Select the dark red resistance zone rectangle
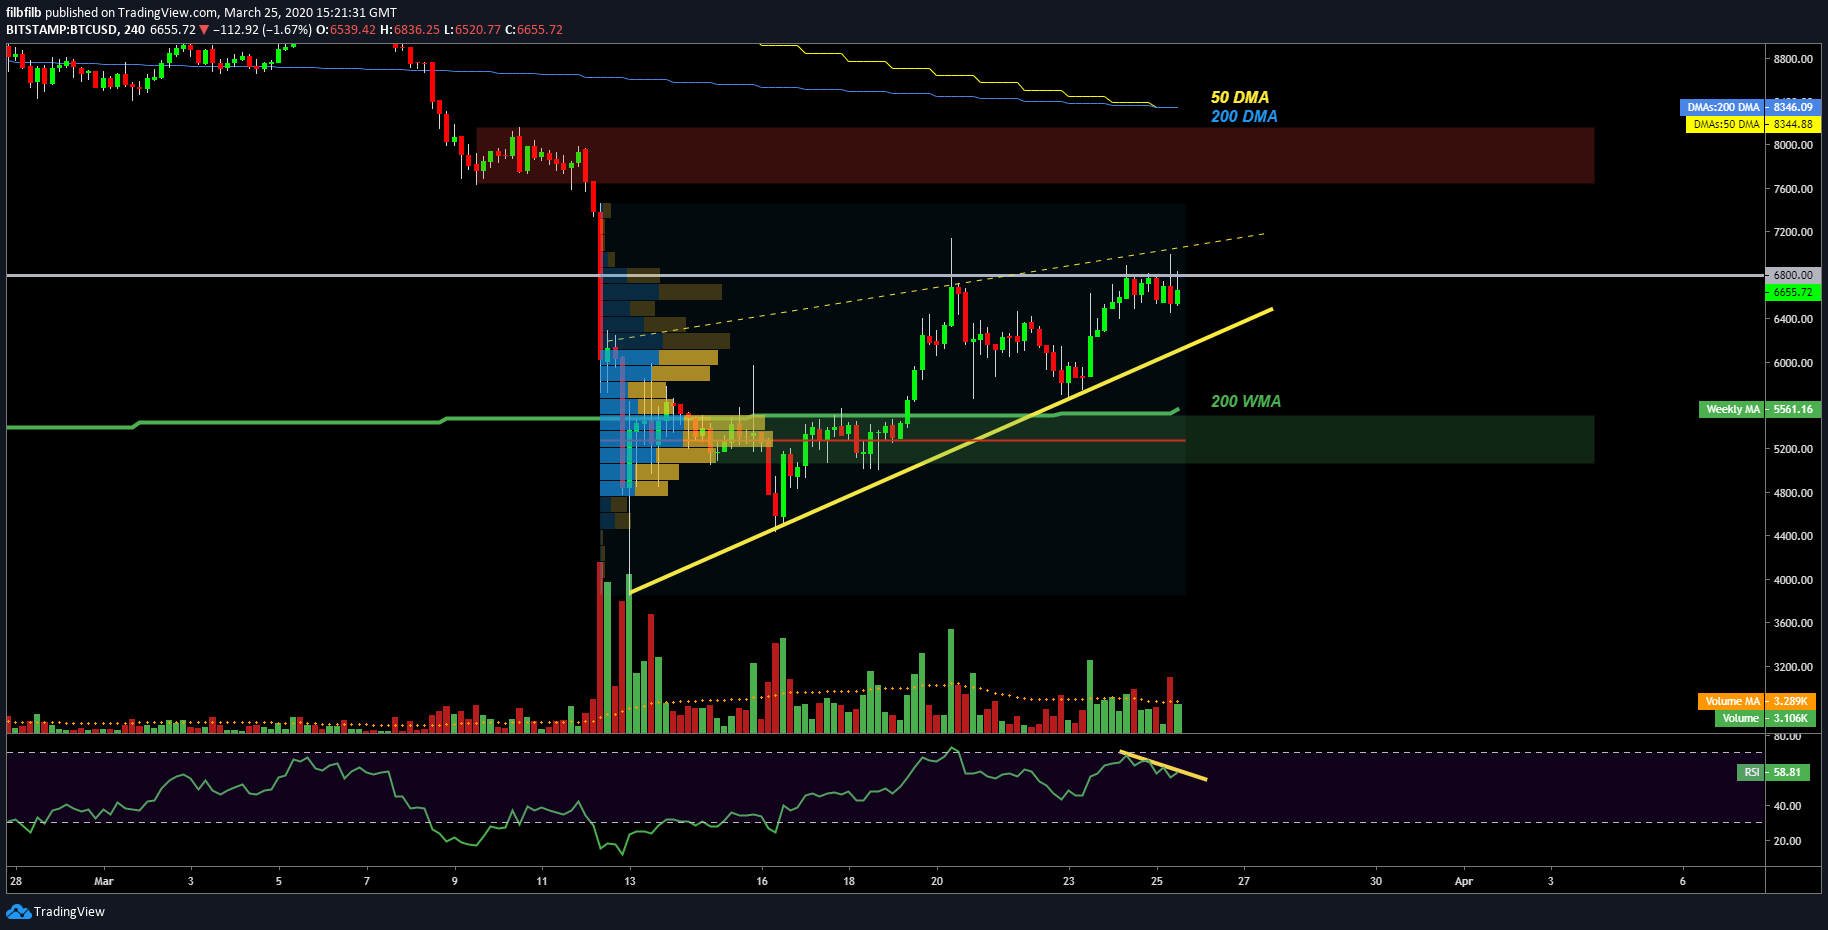The width and height of the screenshot is (1828, 930). [1035, 155]
